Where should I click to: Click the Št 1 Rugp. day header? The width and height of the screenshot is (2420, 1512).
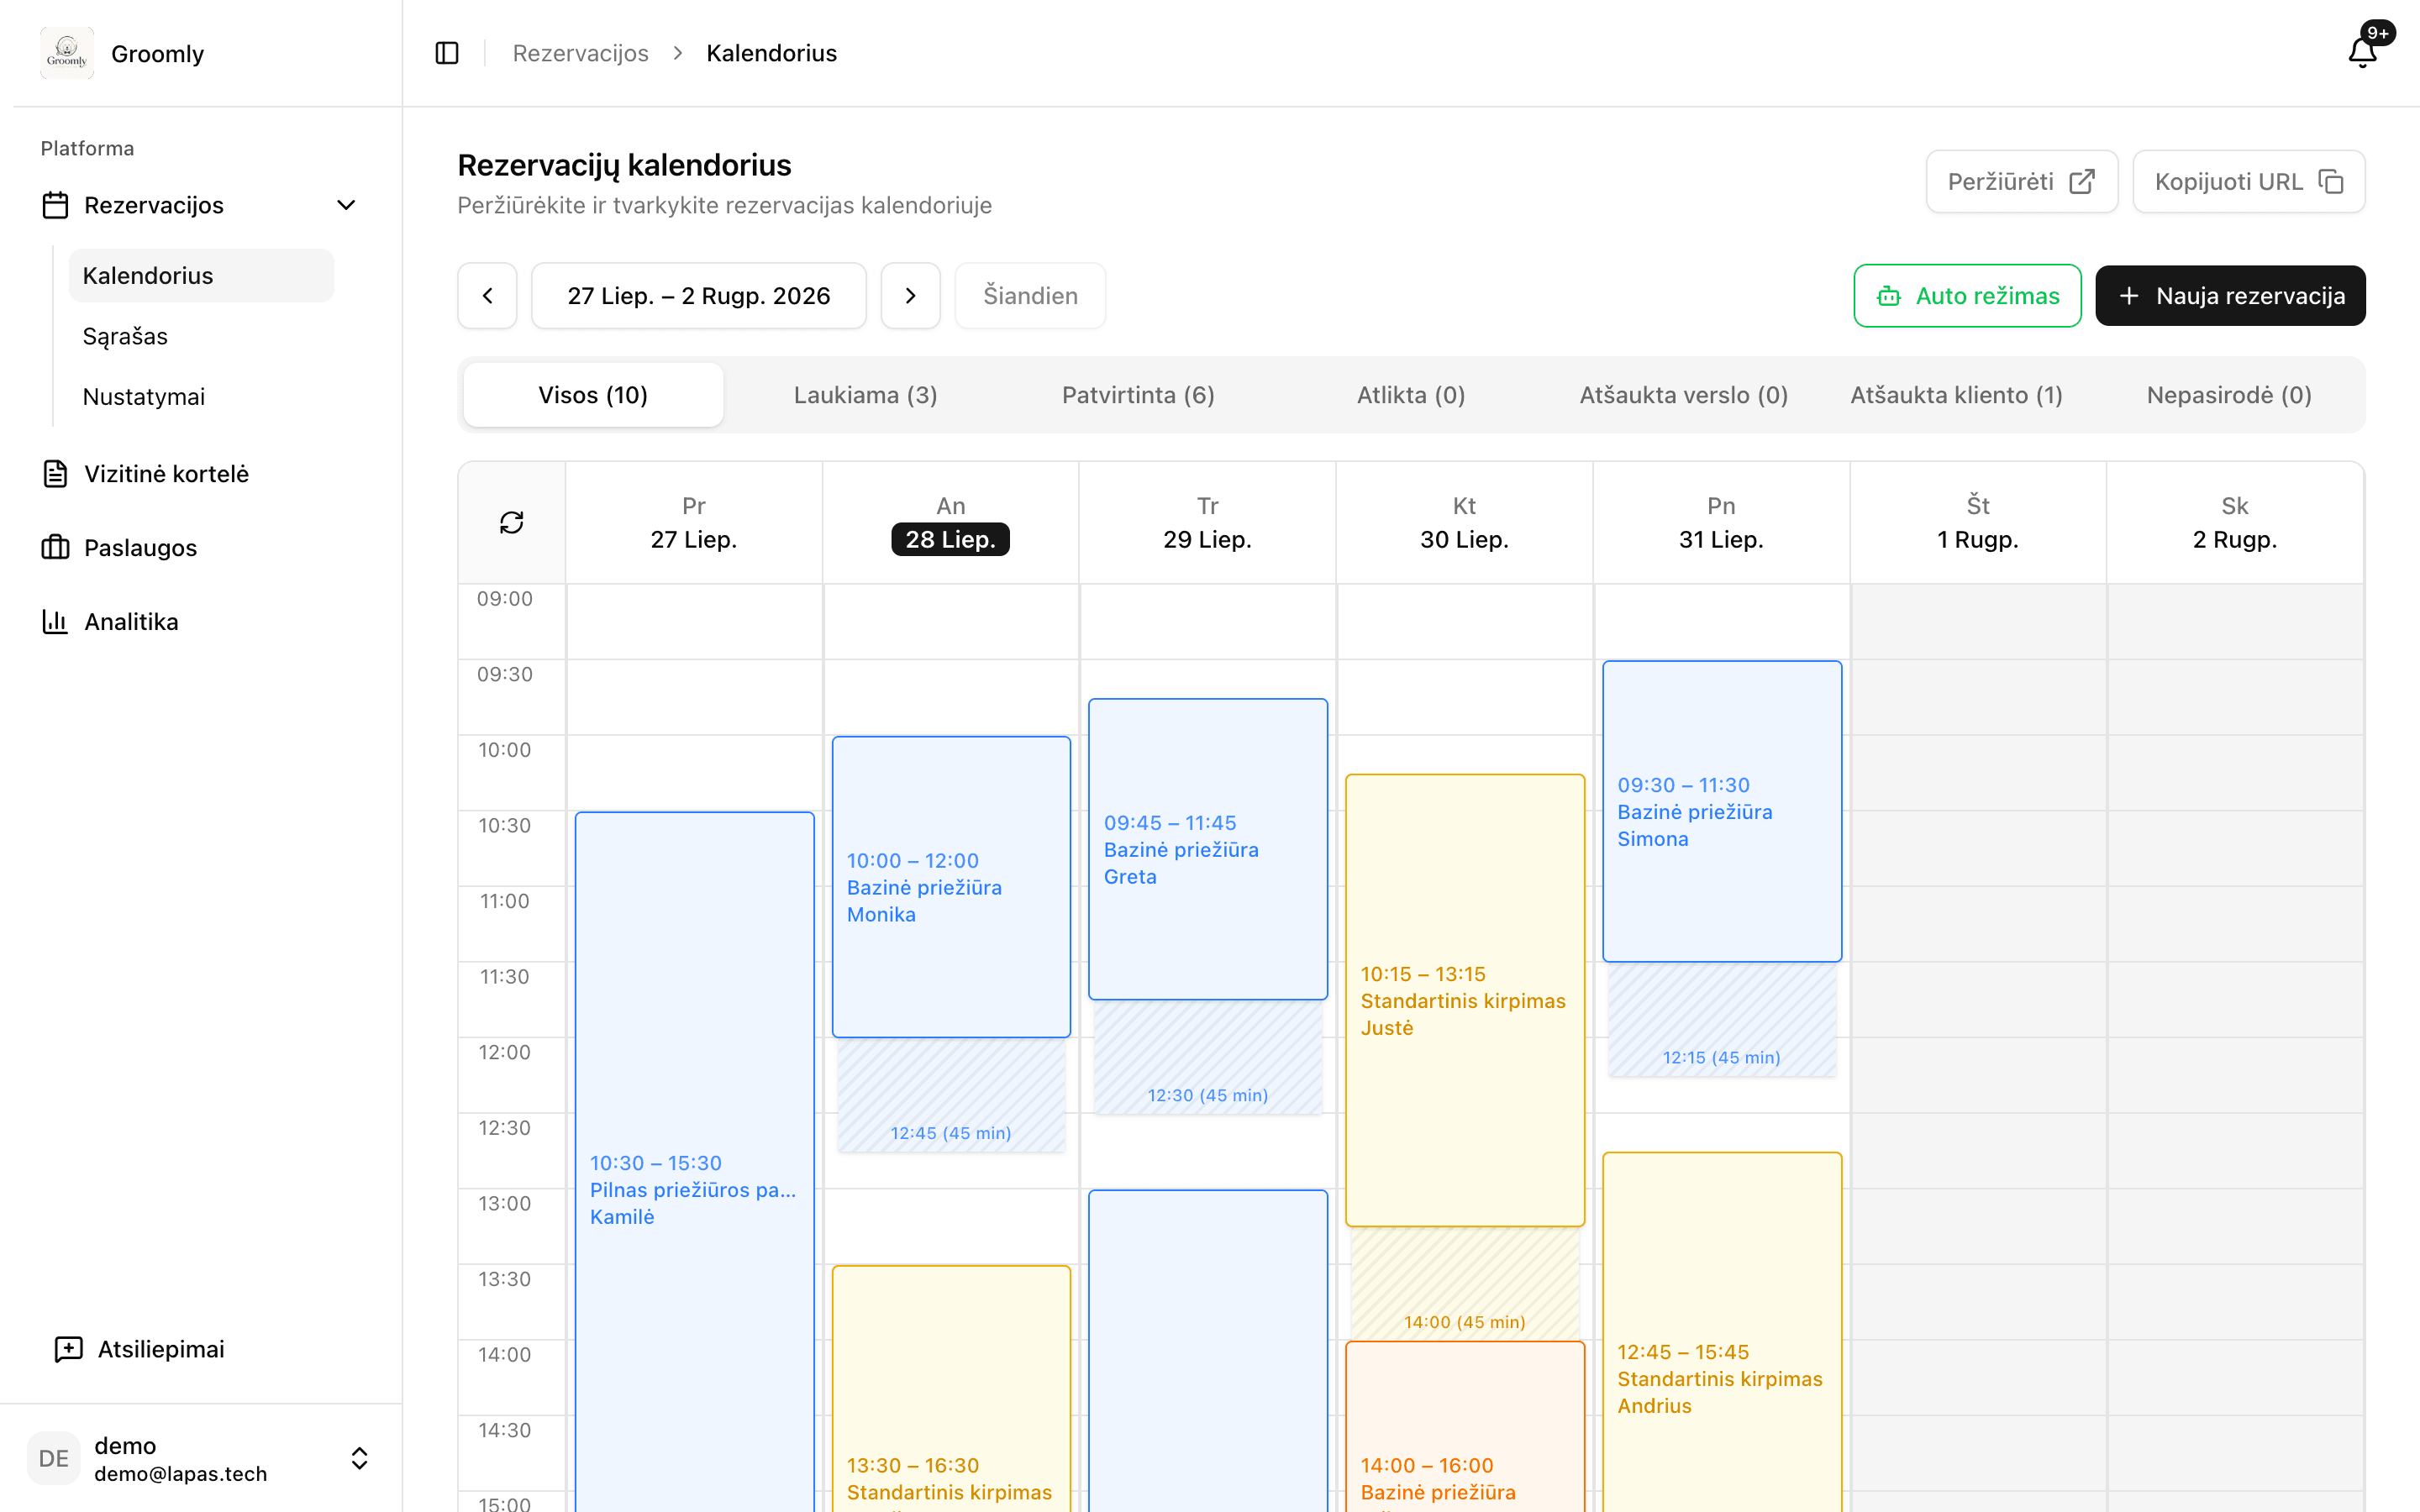pos(1978,523)
